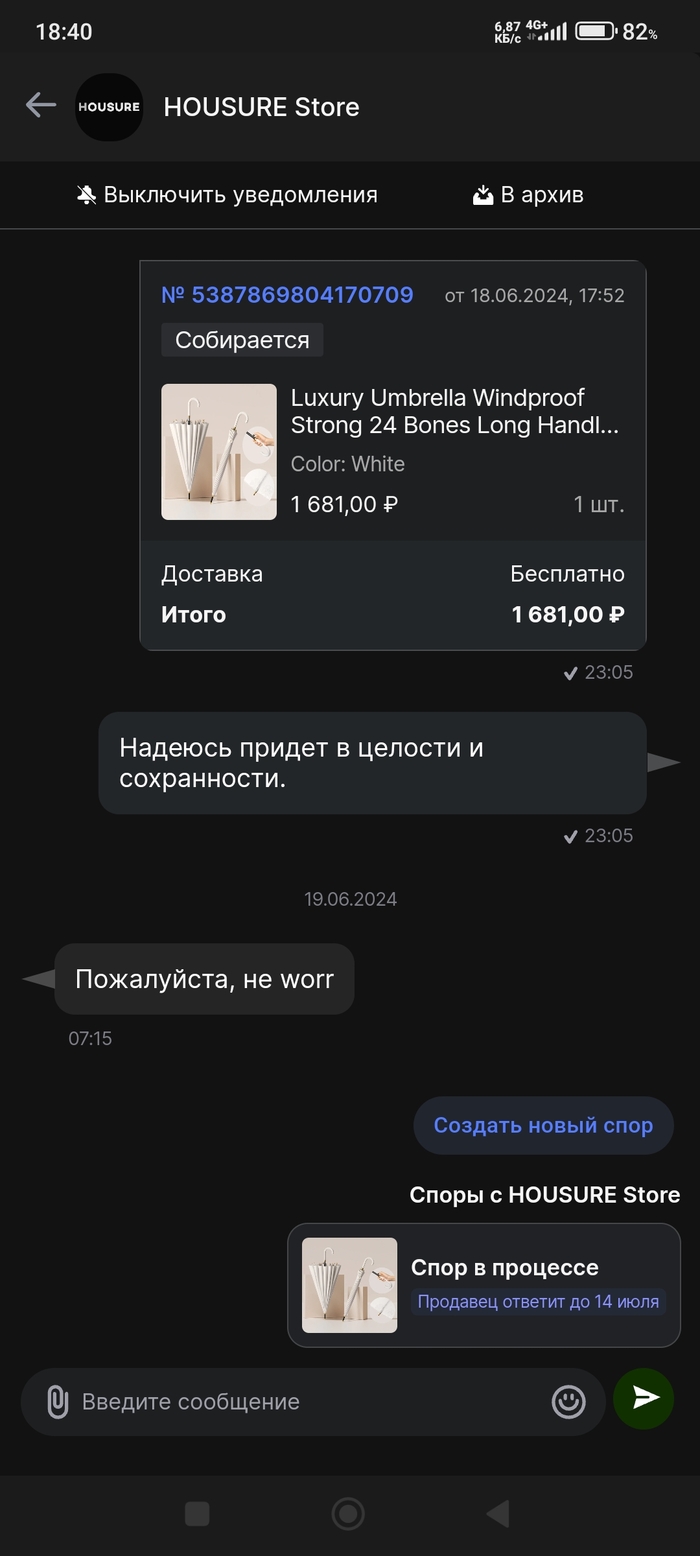Tap the muted bell notification icon
Screen dimensions: 700x1556
87,195
